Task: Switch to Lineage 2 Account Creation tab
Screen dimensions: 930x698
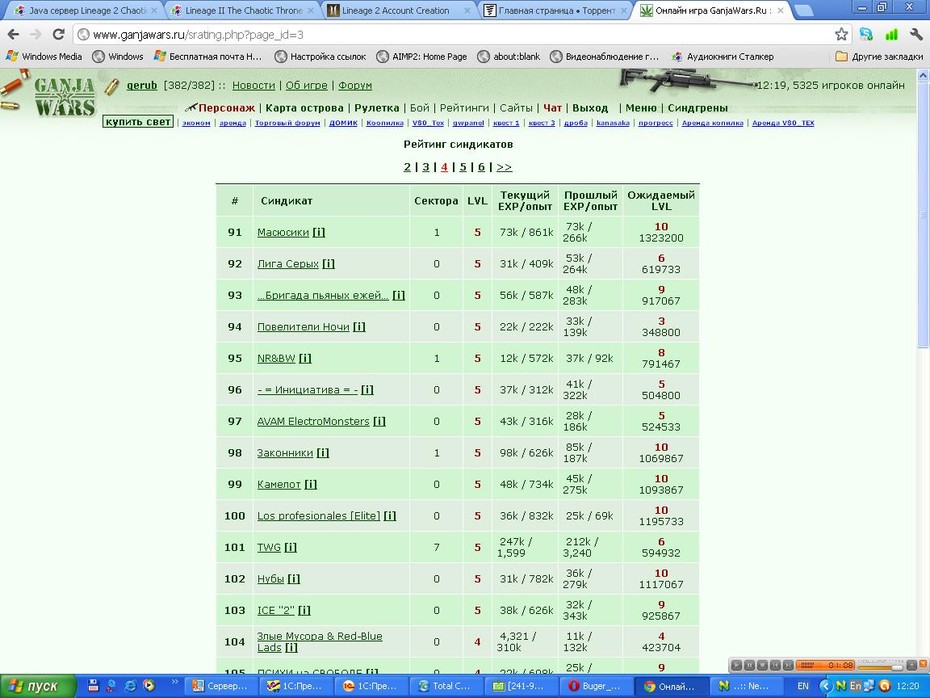Action: coord(399,10)
